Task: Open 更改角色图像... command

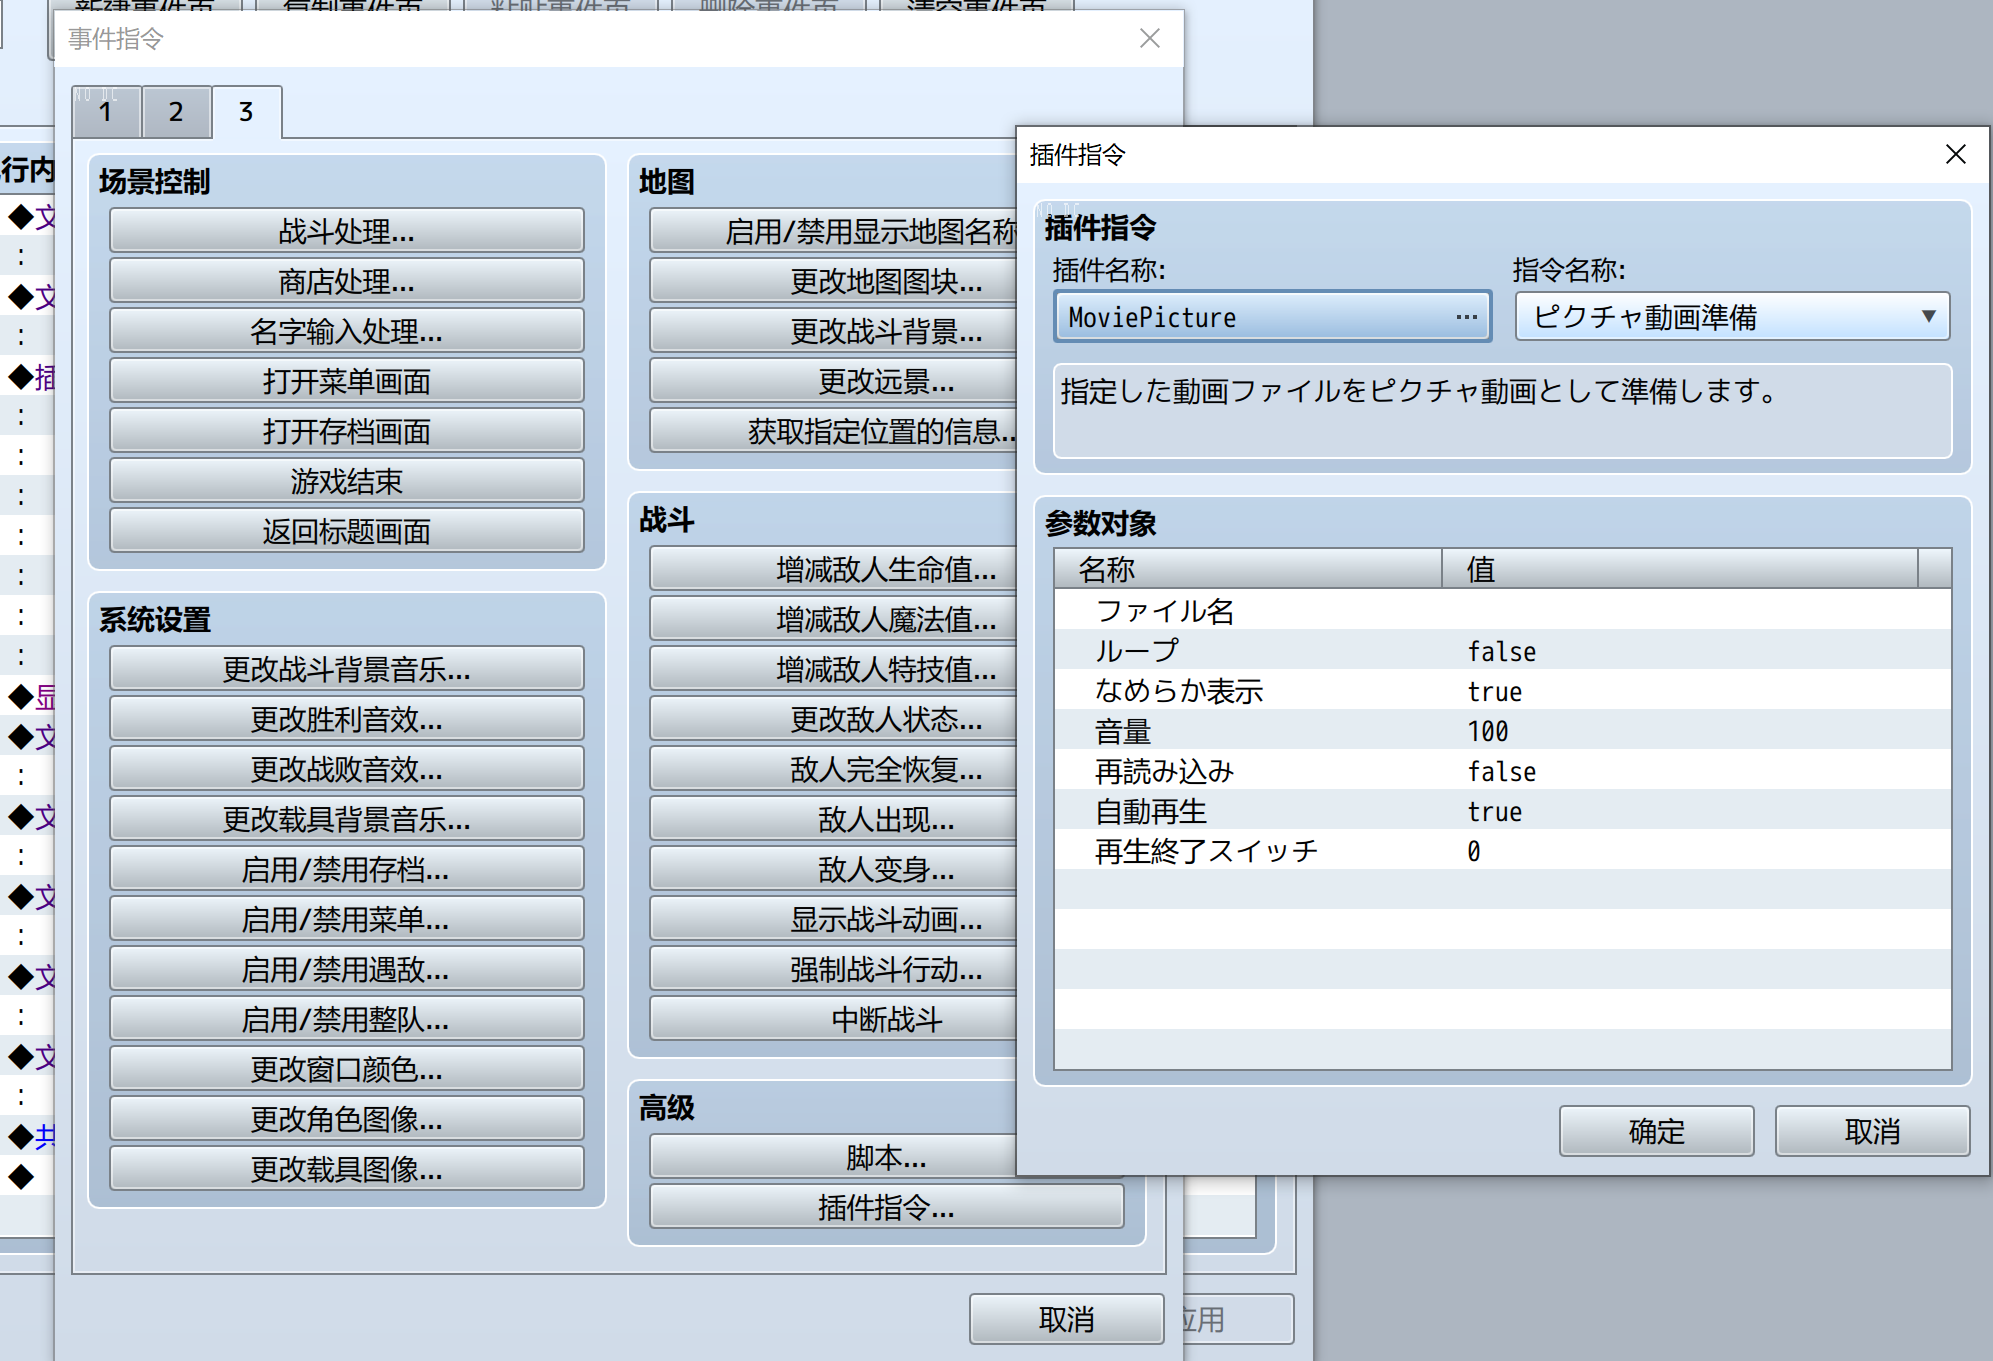Action: (346, 1119)
